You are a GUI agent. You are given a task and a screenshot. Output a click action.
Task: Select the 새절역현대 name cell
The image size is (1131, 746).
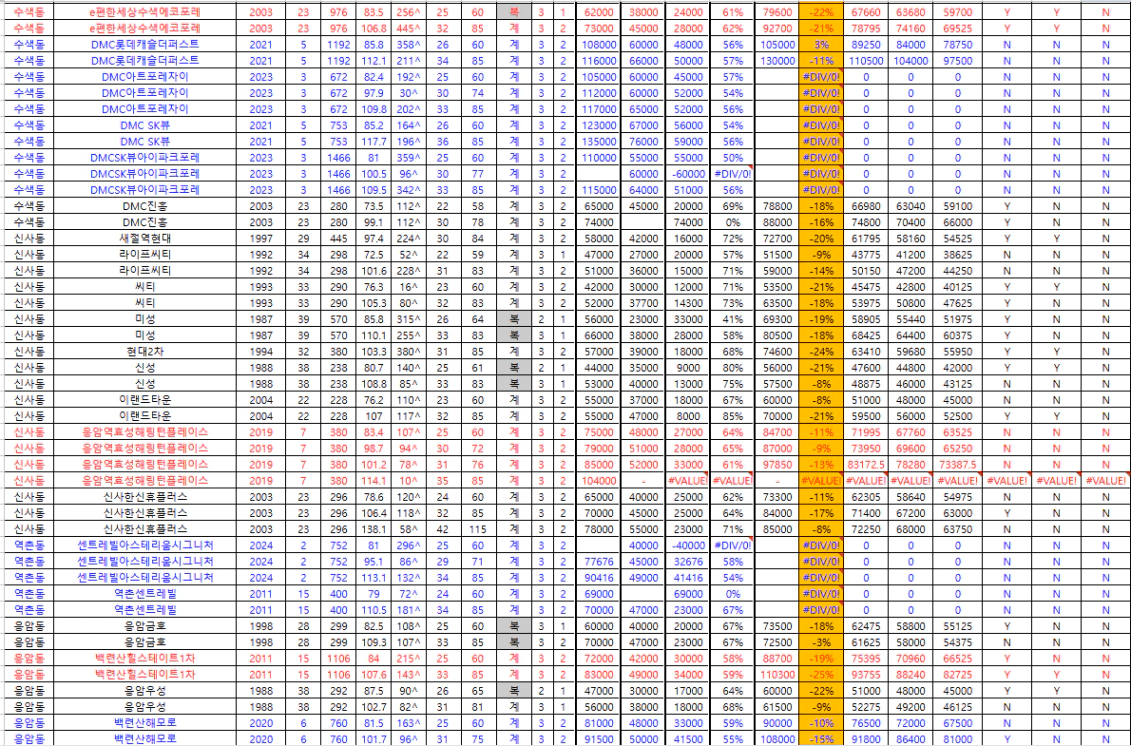tap(145, 239)
